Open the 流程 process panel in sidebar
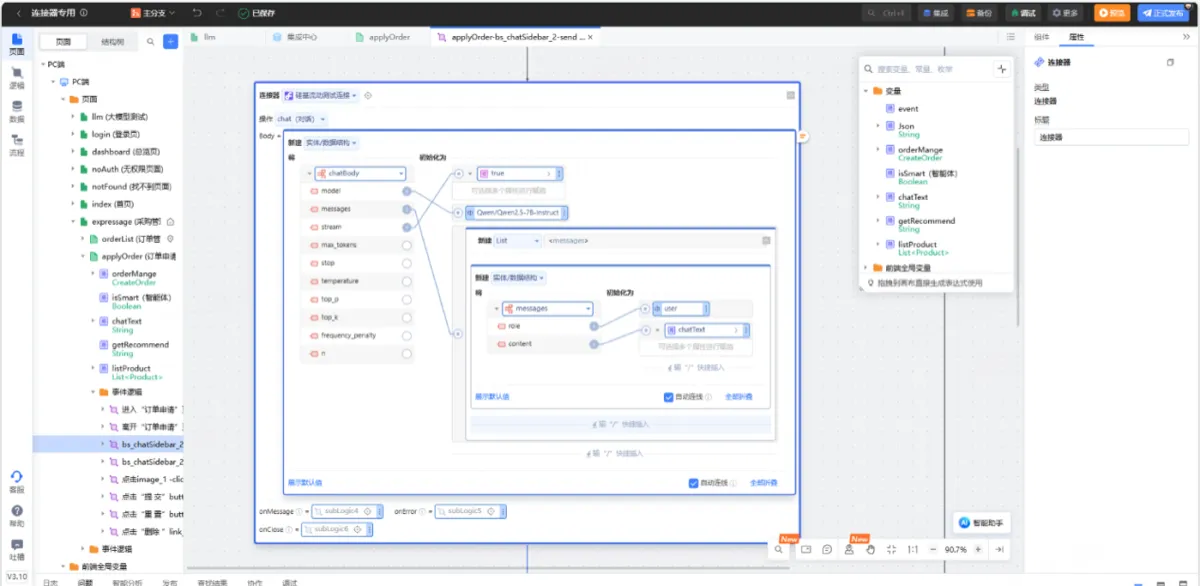1200x586 pixels. click(x=17, y=145)
